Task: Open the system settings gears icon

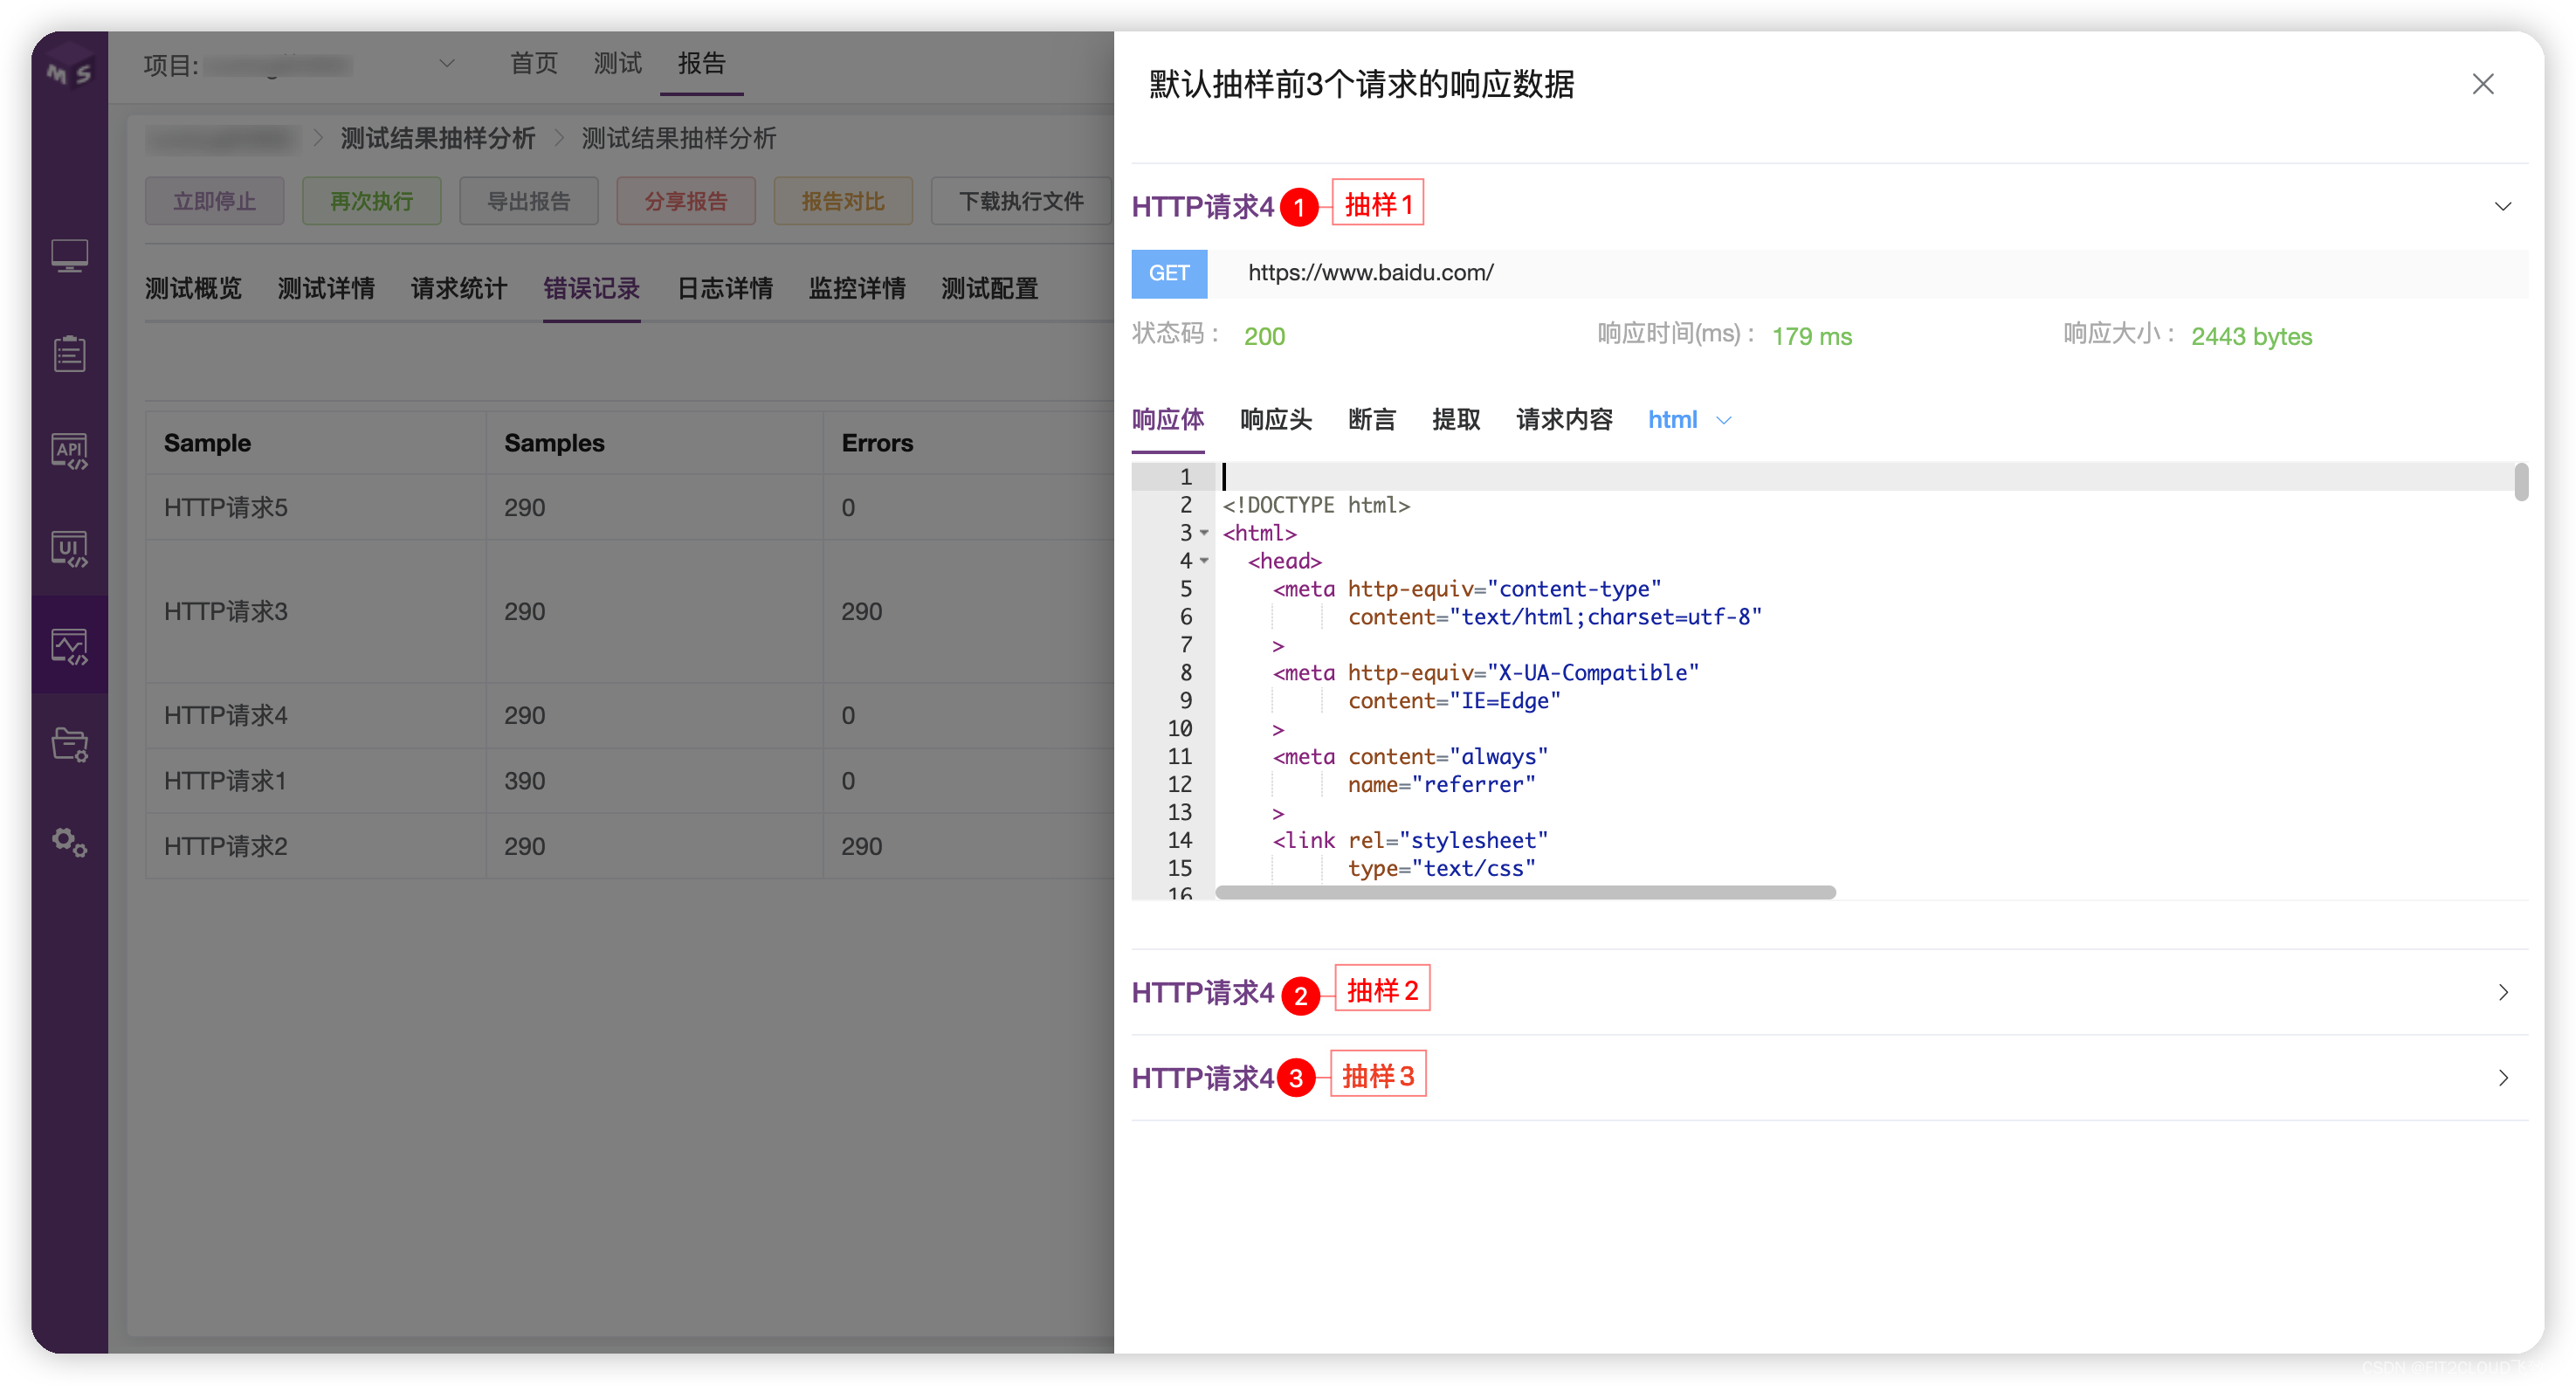Action: [69, 842]
